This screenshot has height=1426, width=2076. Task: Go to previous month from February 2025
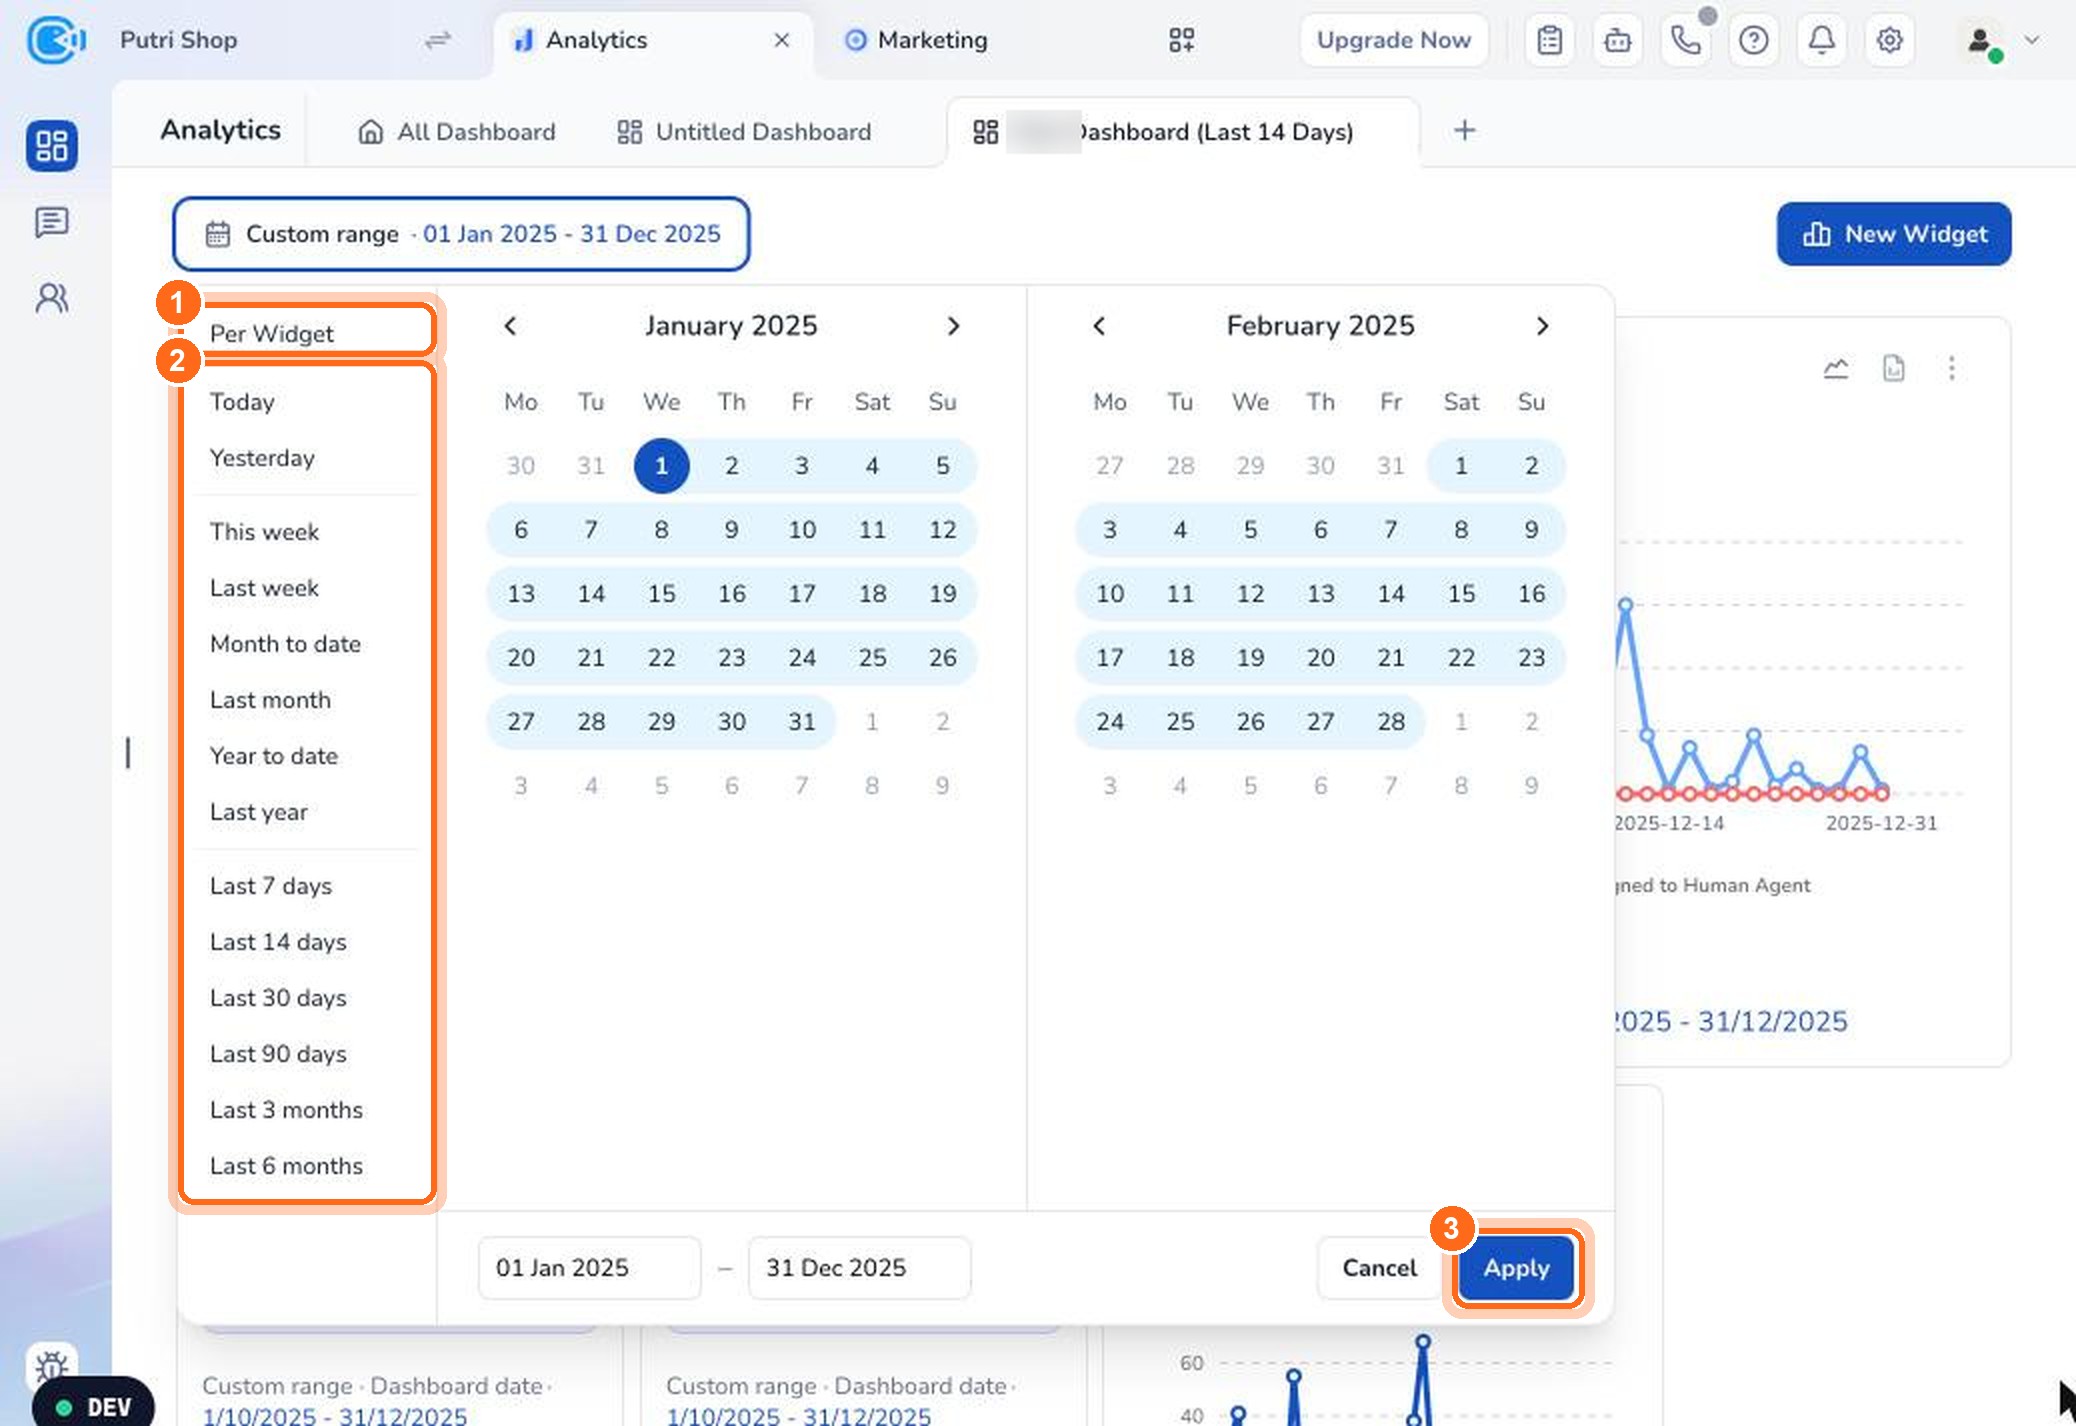click(1099, 326)
